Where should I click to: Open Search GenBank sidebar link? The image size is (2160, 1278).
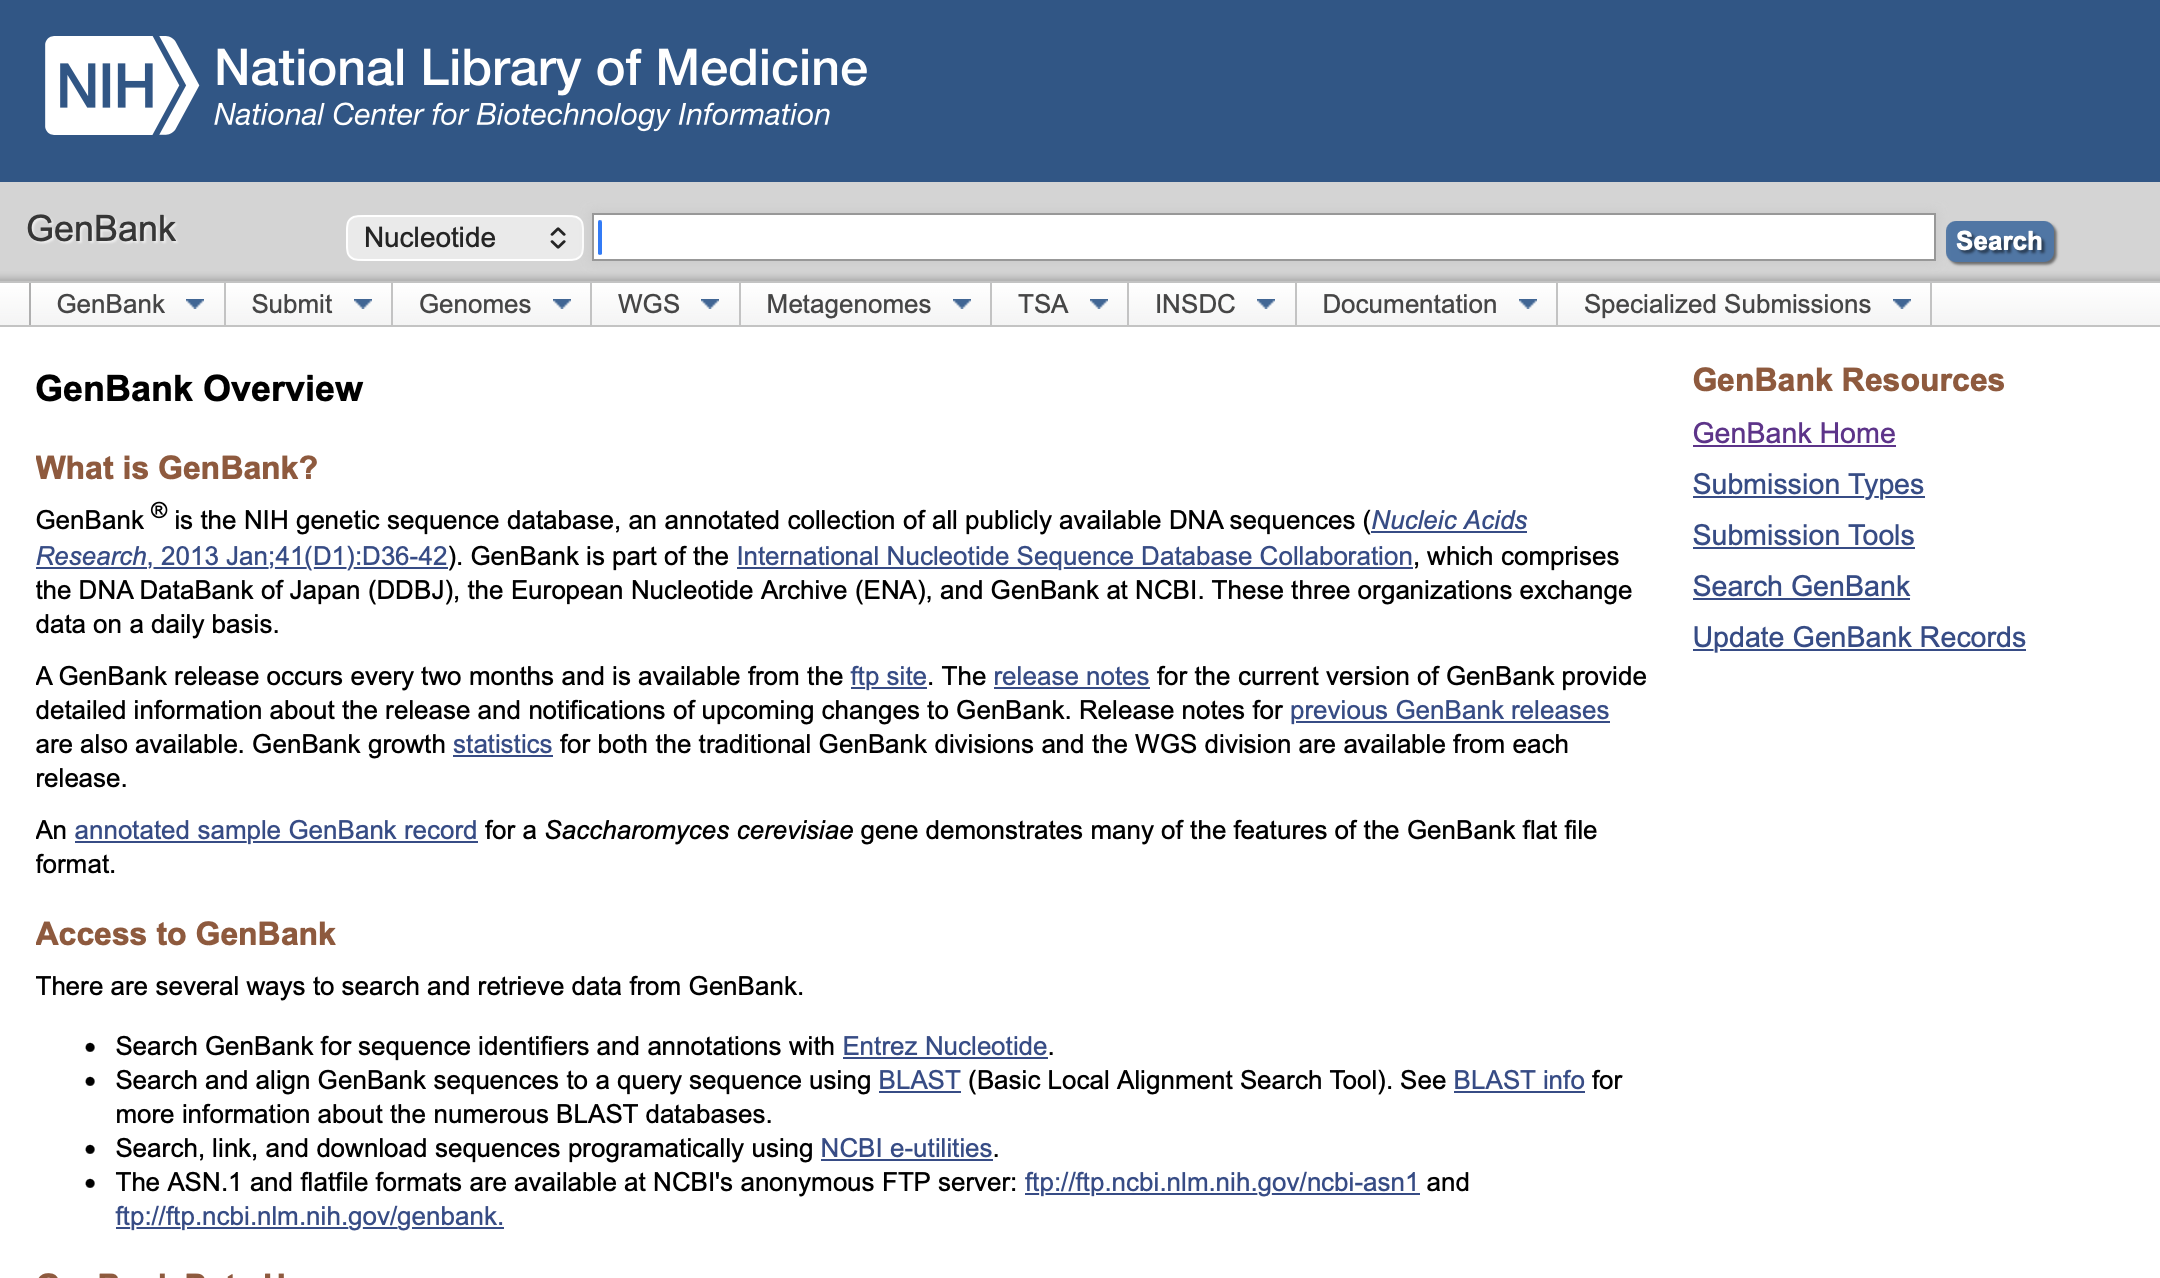pos(1801,586)
